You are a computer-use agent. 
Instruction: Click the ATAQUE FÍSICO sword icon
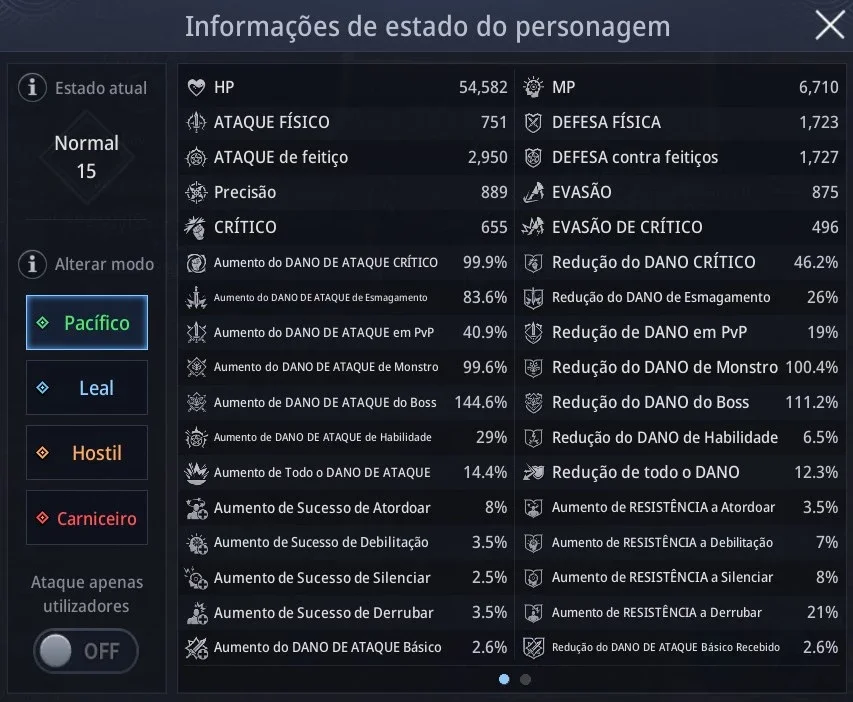click(196, 122)
